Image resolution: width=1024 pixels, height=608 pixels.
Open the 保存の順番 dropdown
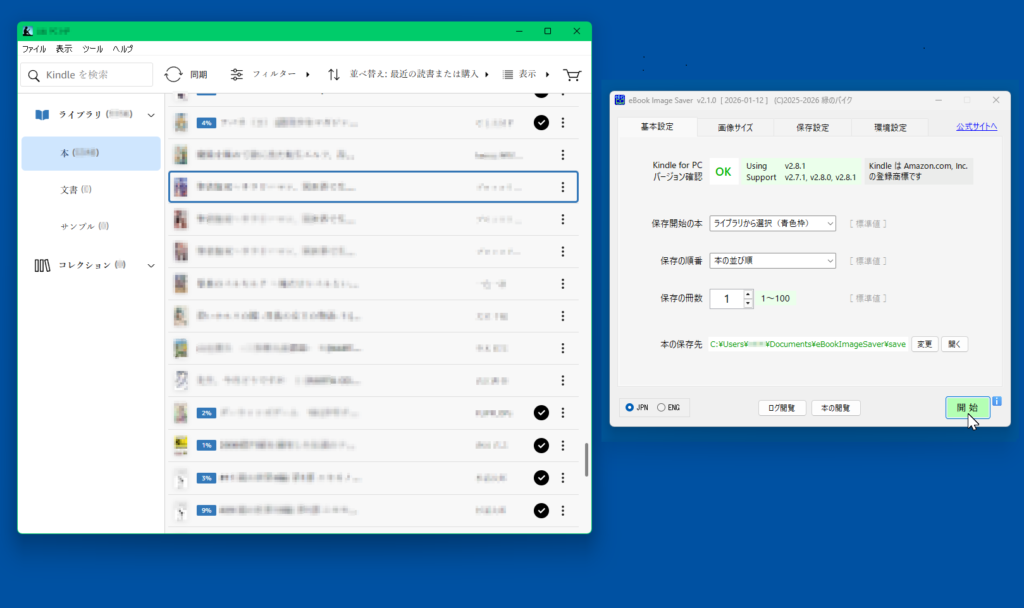(772, 261)
